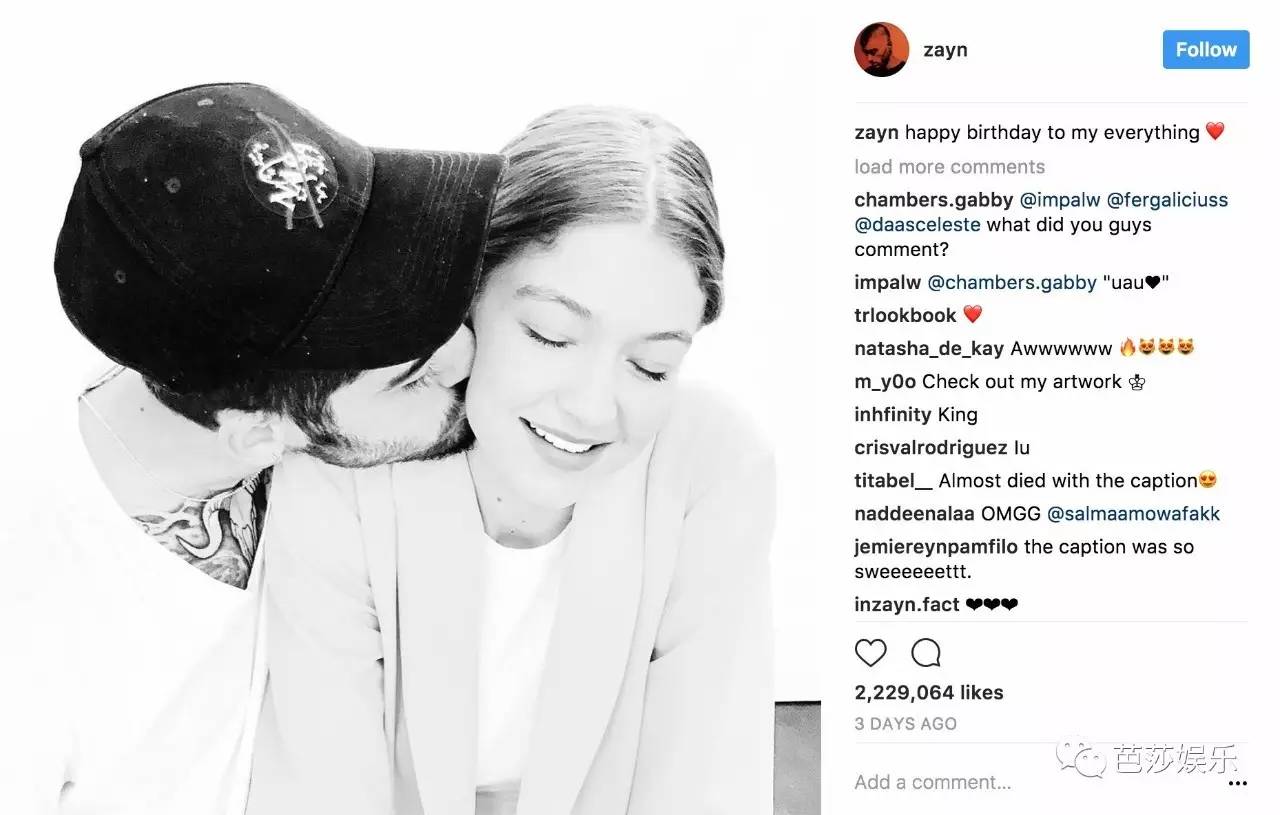Screen dimensions: 1280x815
Task: Open inzayn.fact commenter profile
Action: tap(907, 604)
